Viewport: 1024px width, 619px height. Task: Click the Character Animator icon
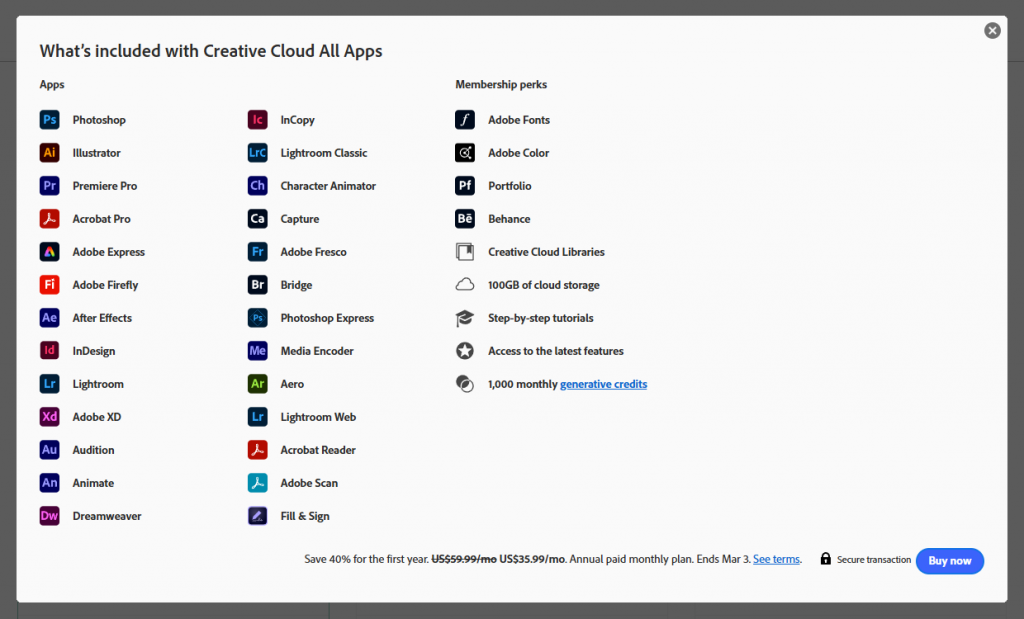coord(258,185)
